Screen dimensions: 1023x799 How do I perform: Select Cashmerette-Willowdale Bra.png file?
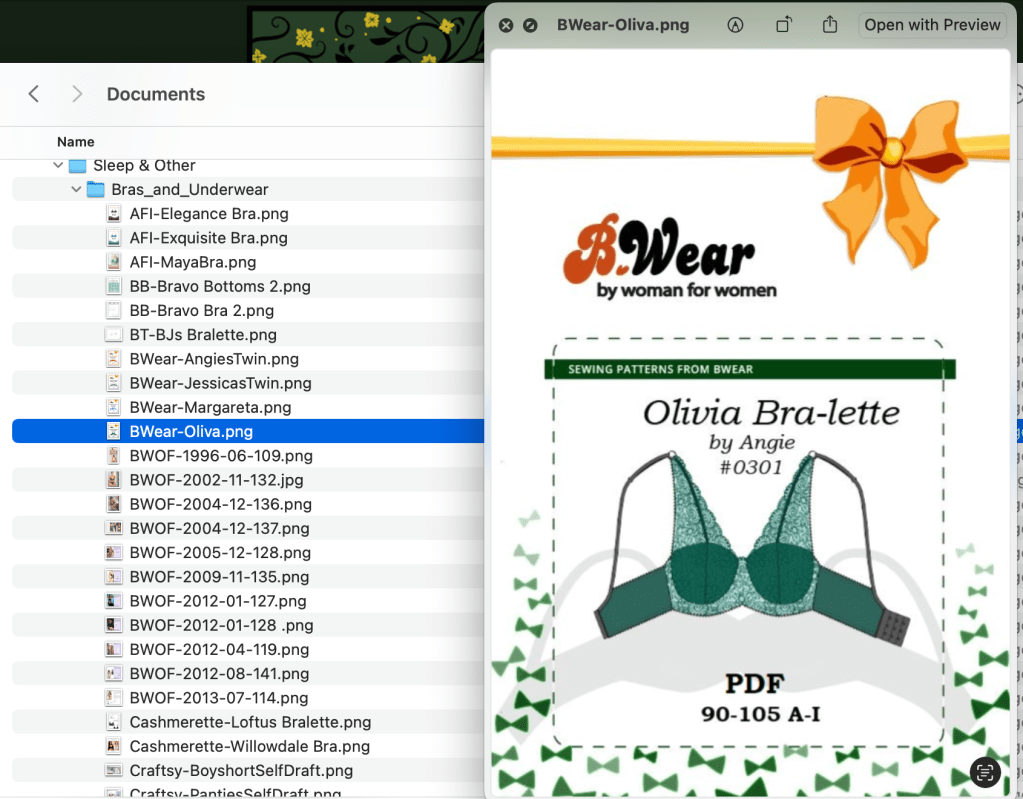[x=249, y=747]
